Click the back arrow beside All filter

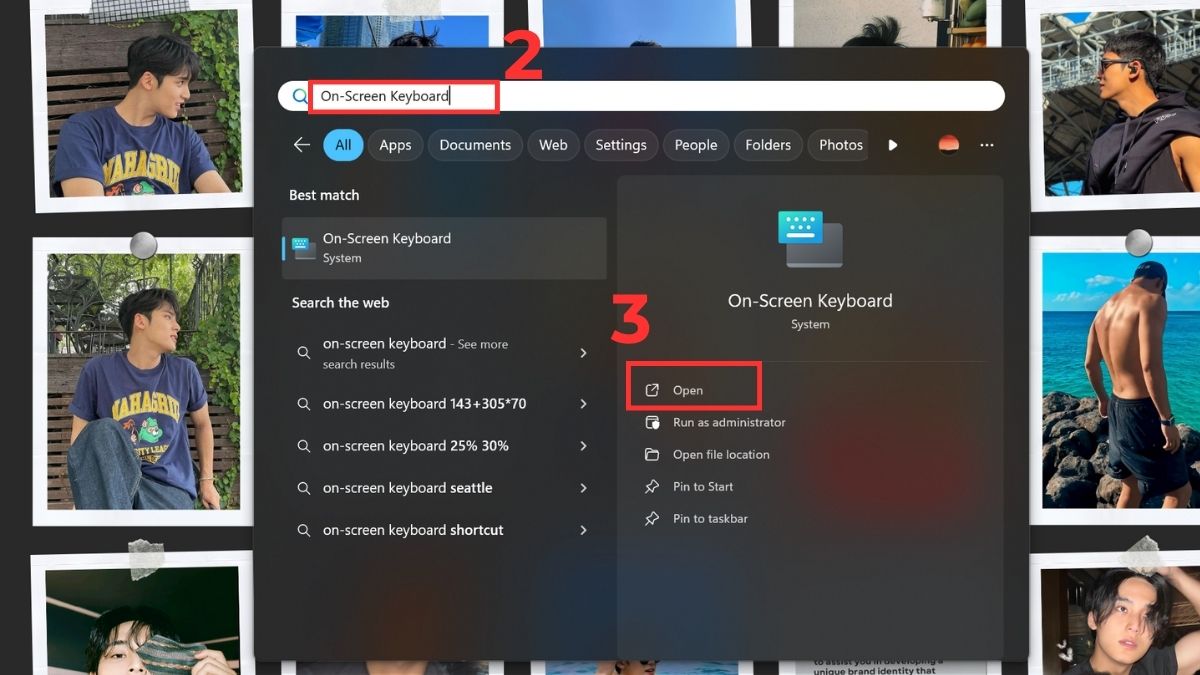point(301,145)
